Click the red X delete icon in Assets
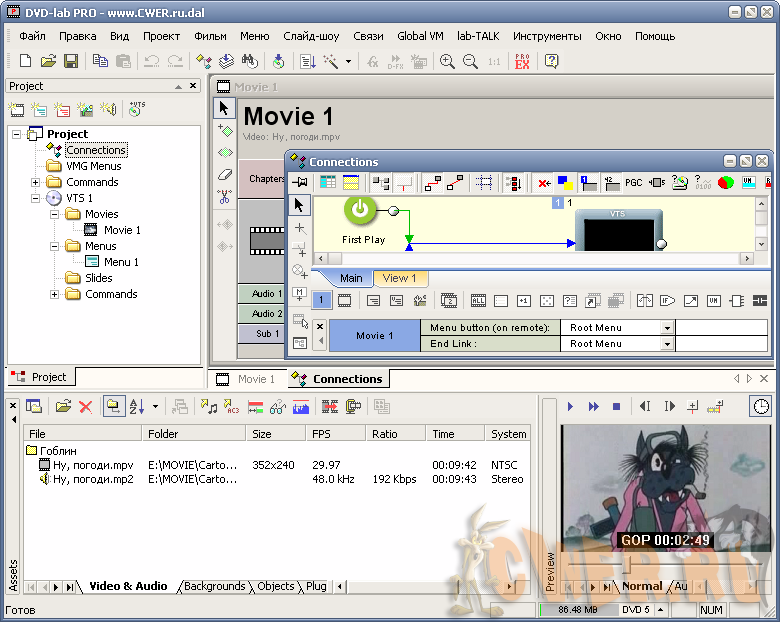Image resolution: width=780 pixels, height=622 pixels. (x=85, y=406)
